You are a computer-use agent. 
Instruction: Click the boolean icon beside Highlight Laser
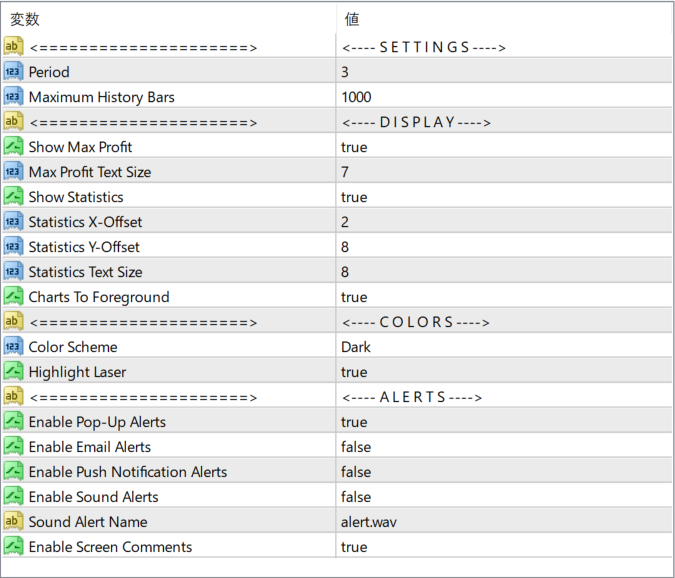(x=13, y=372)
